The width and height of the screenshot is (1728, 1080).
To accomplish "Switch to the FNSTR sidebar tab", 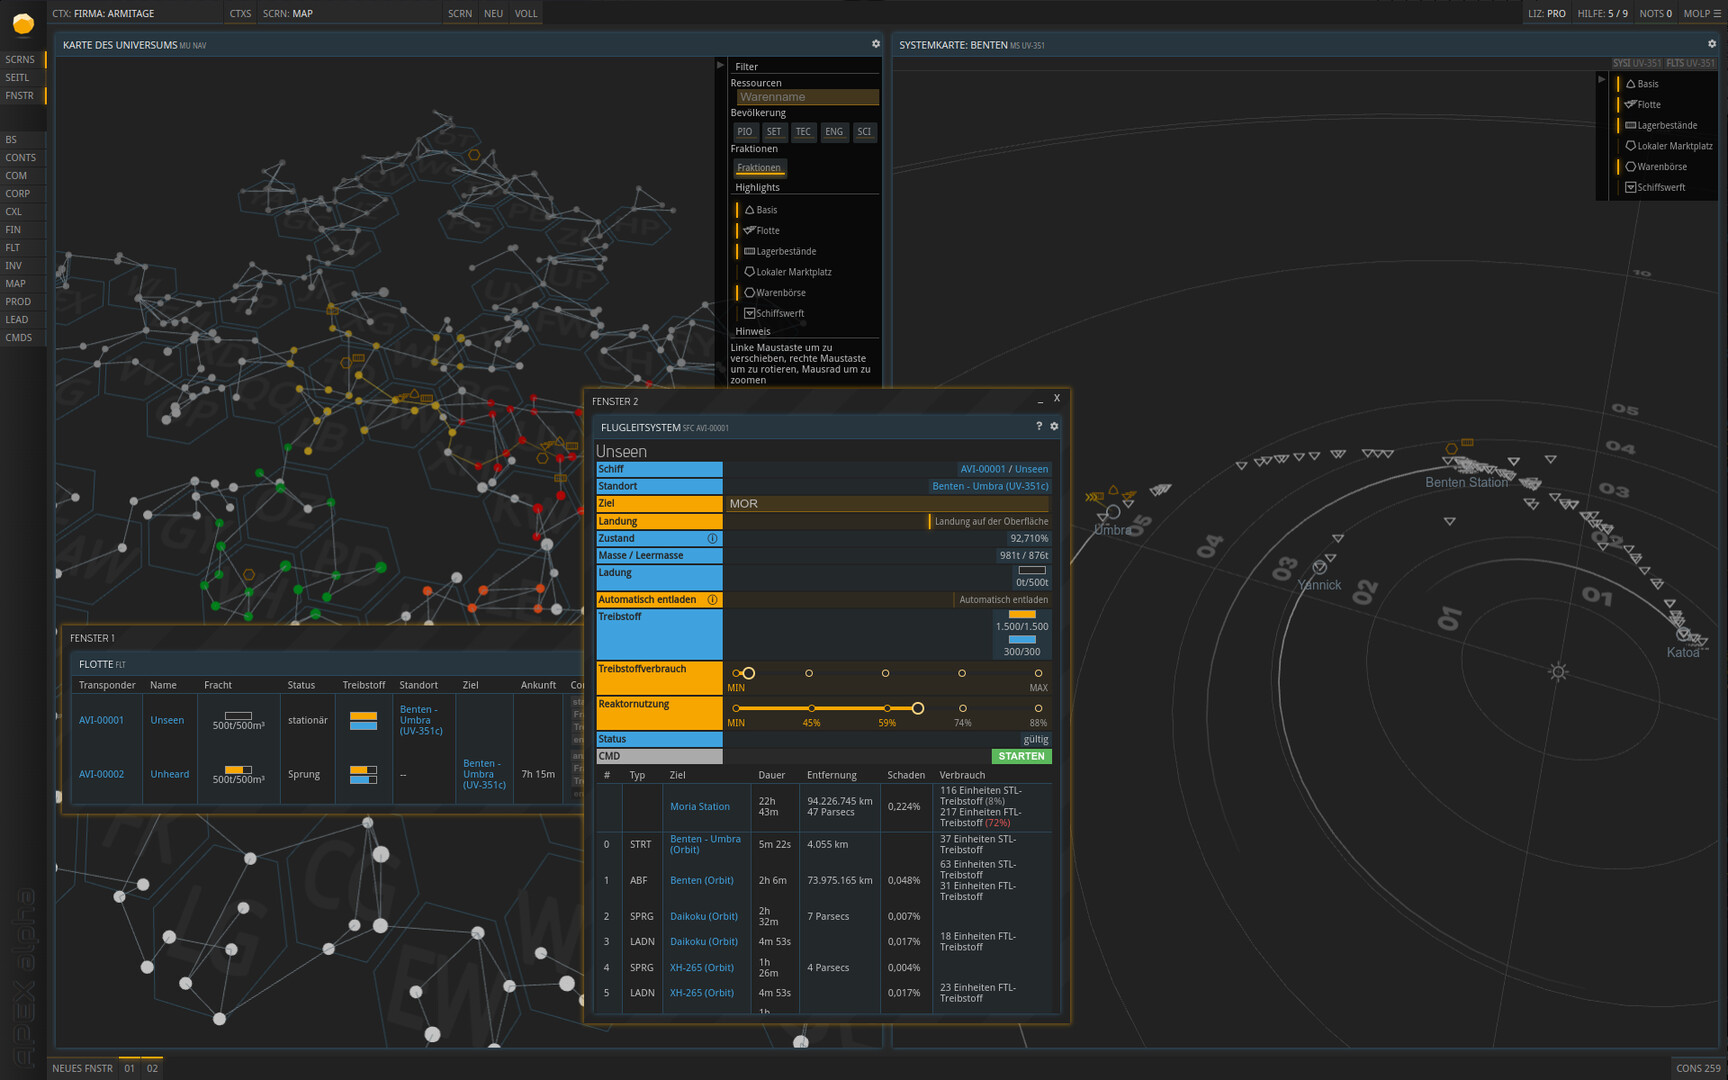I will (20, 96).
